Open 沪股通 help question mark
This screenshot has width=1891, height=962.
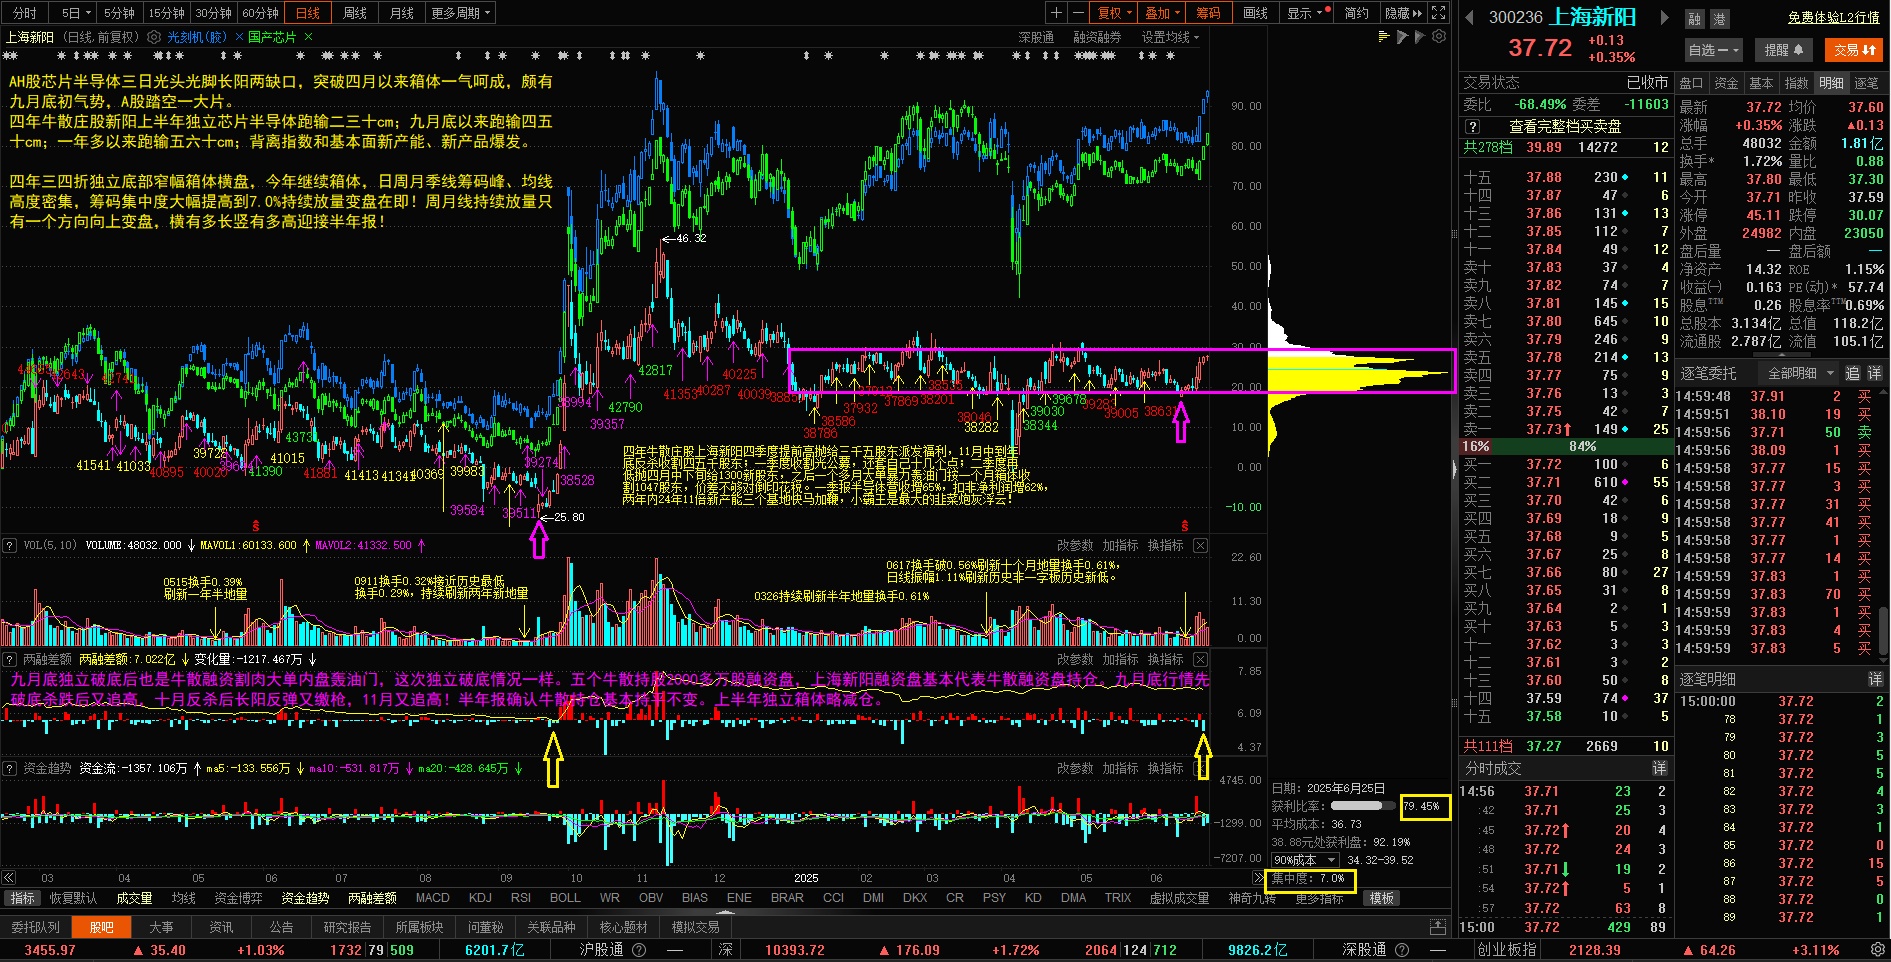coord(639,950)
